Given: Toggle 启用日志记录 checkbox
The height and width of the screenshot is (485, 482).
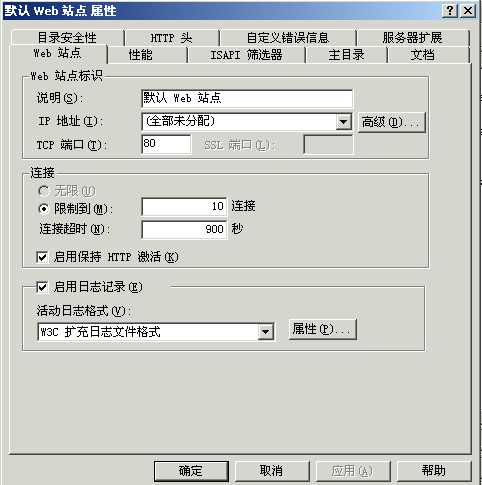Looking at the screenshot, I should click(x=42, y=287).
